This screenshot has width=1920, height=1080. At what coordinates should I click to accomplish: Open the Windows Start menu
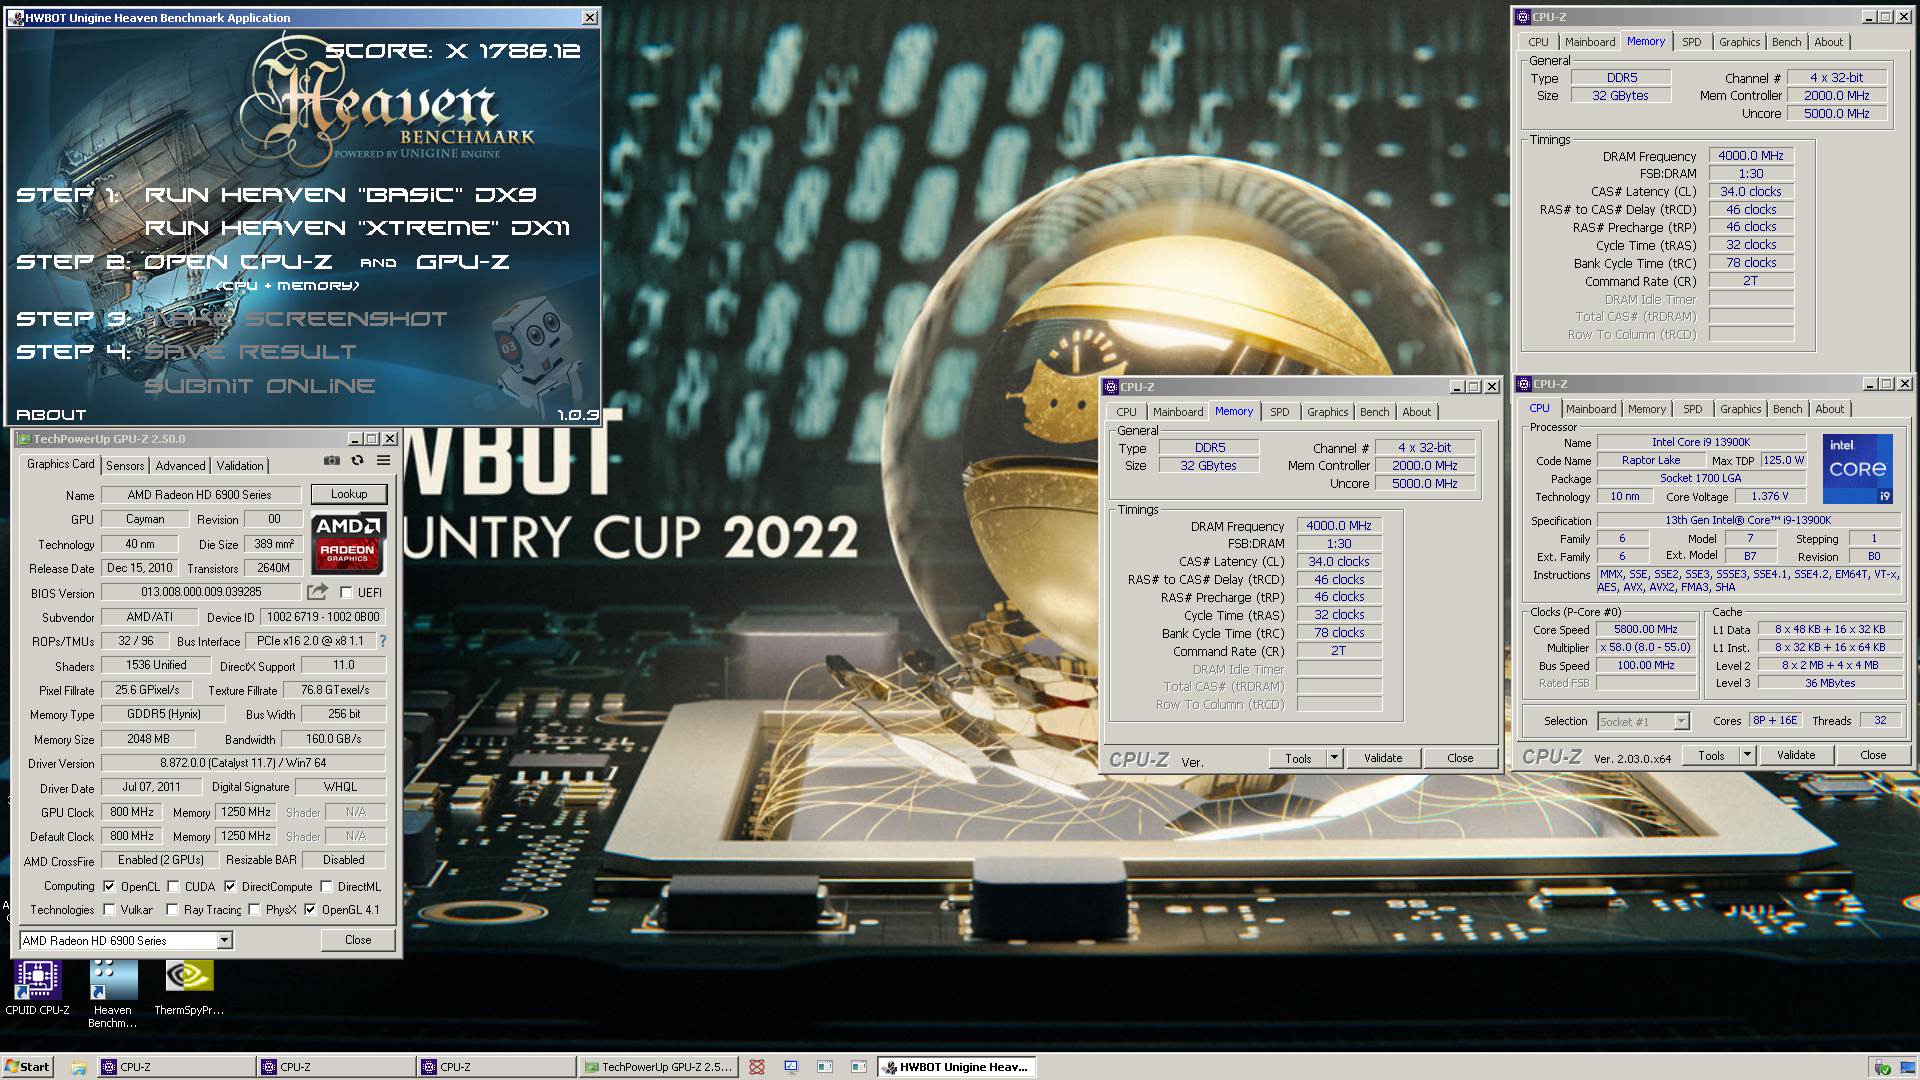27,1067
